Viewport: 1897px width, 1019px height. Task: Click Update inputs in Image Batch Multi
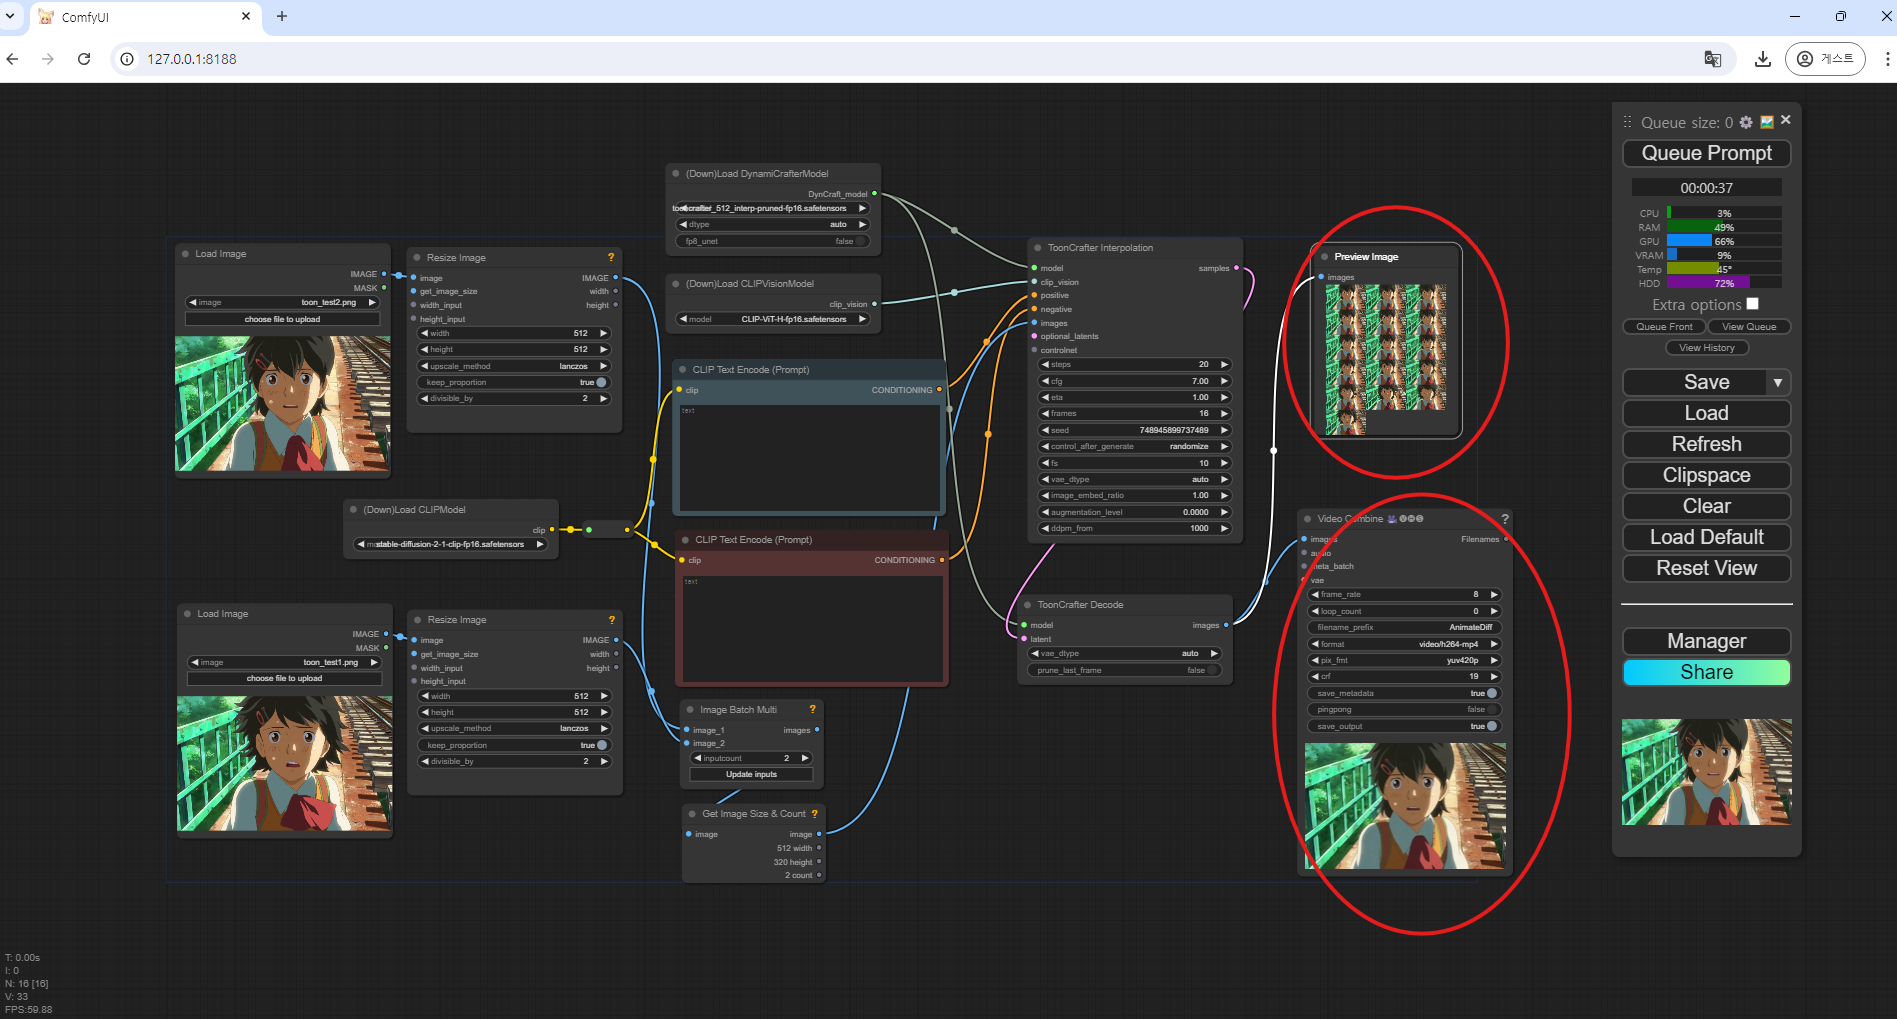pos(751,774)
